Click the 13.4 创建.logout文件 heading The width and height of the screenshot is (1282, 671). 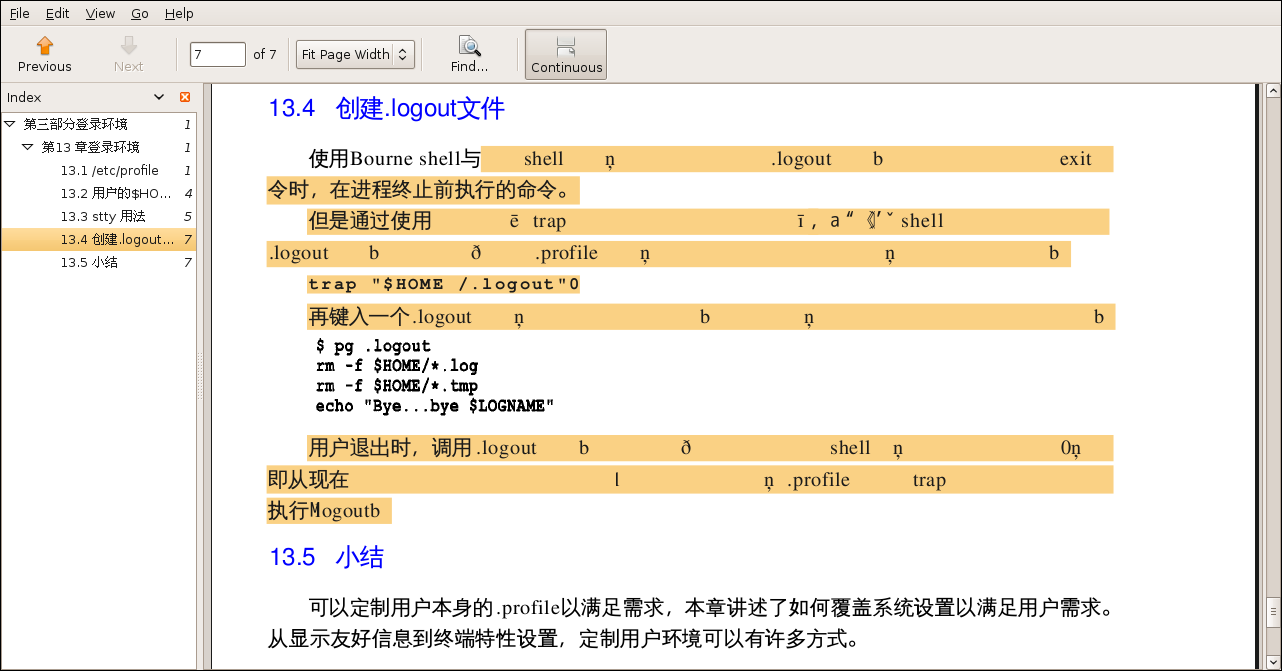pos(387,109)
